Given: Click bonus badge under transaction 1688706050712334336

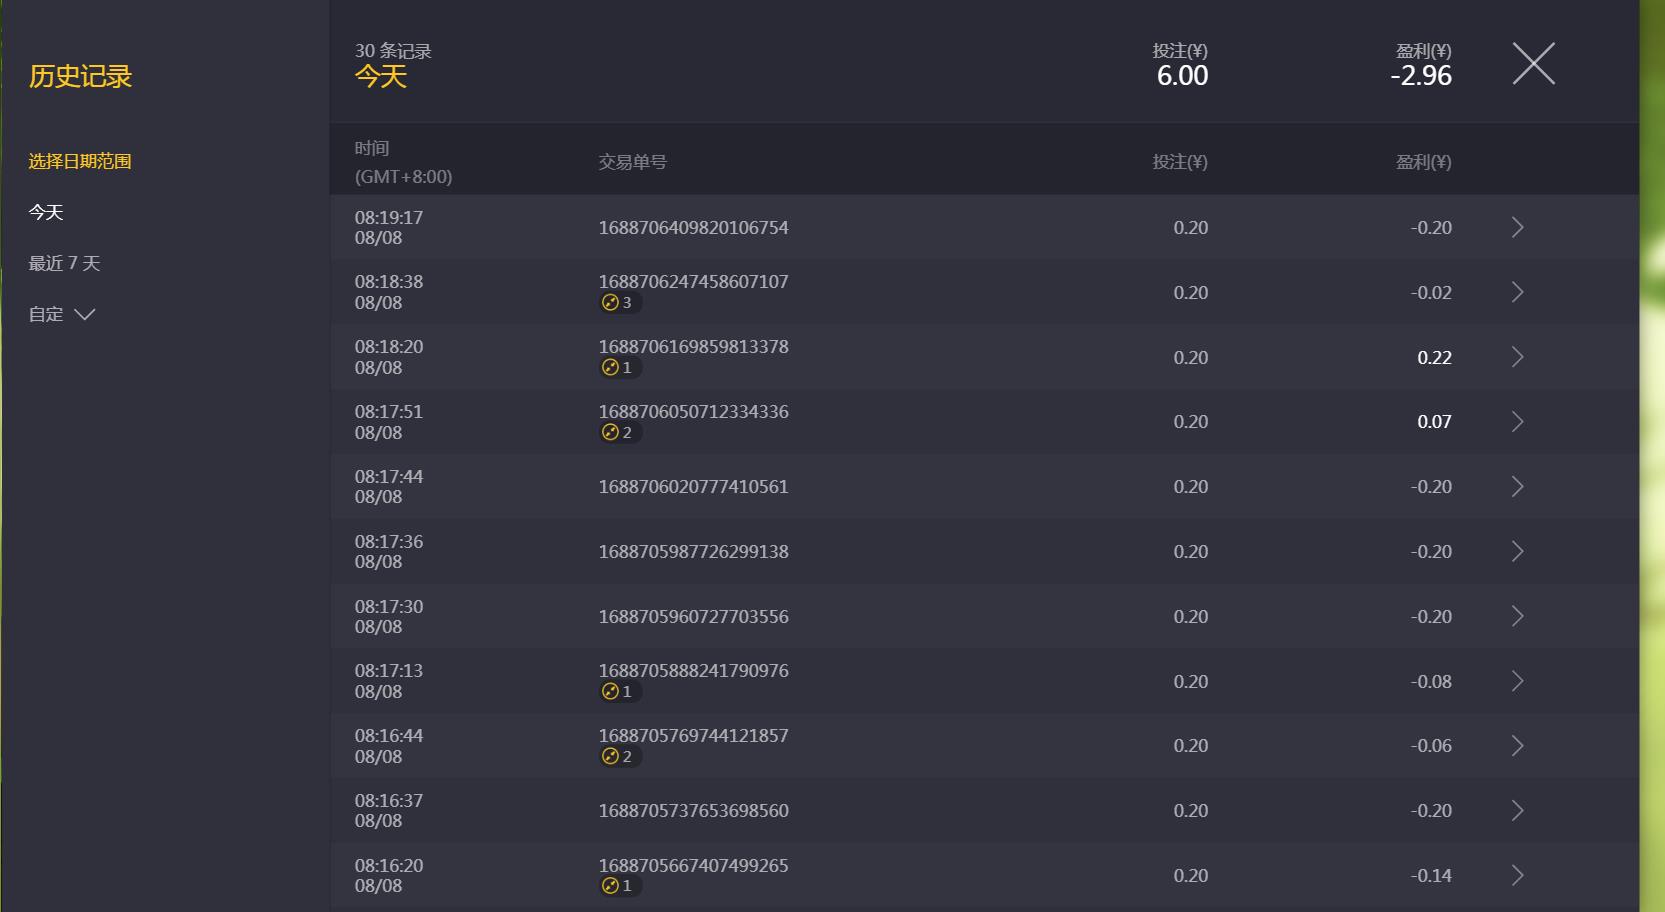Looking at the screenshot, I should 619,432.
